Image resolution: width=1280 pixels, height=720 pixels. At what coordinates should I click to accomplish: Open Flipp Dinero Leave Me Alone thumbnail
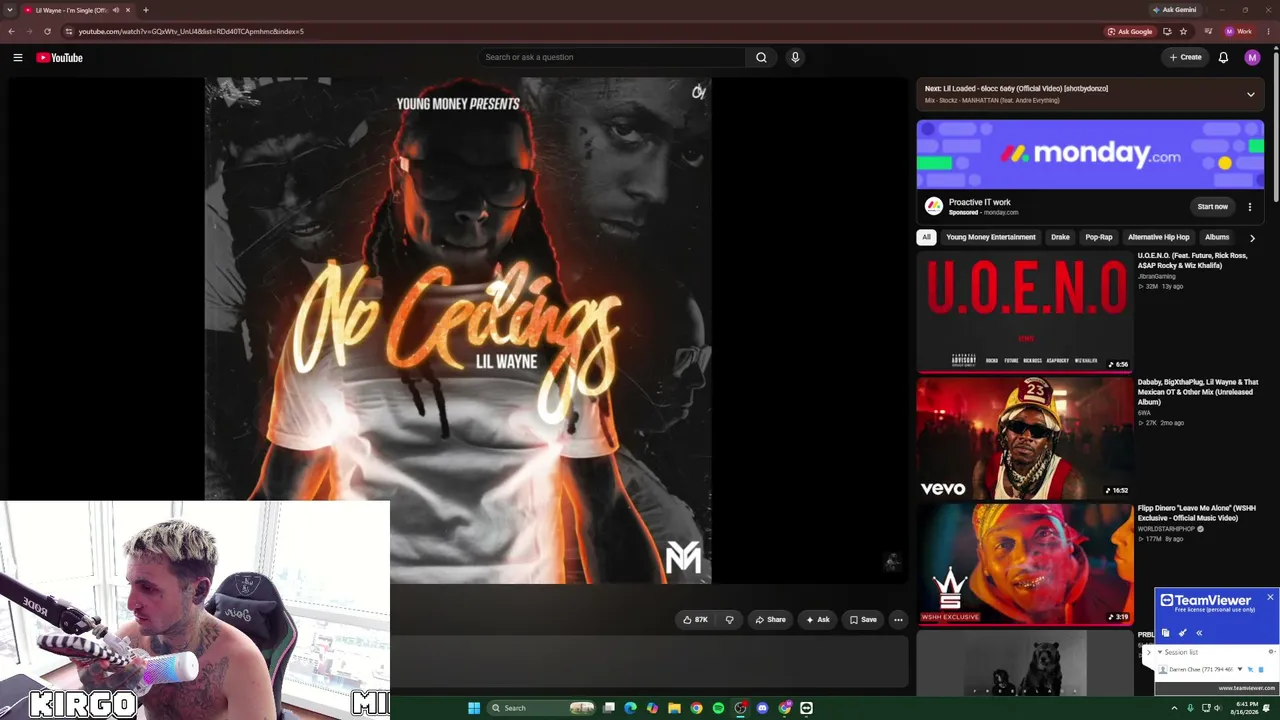1025,564
